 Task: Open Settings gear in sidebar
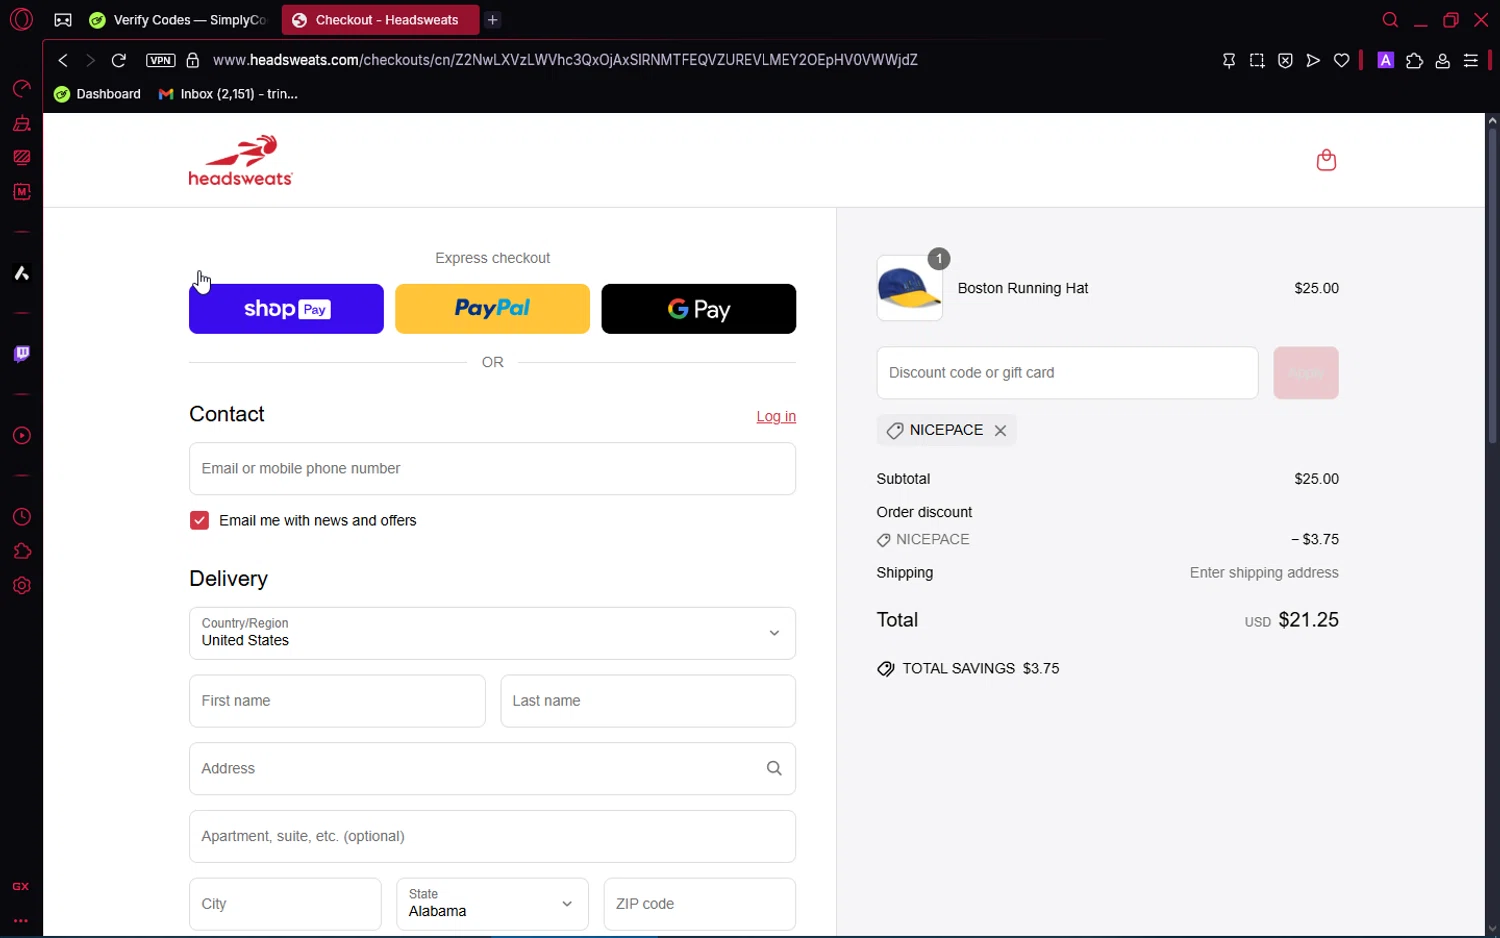[21, 586]
